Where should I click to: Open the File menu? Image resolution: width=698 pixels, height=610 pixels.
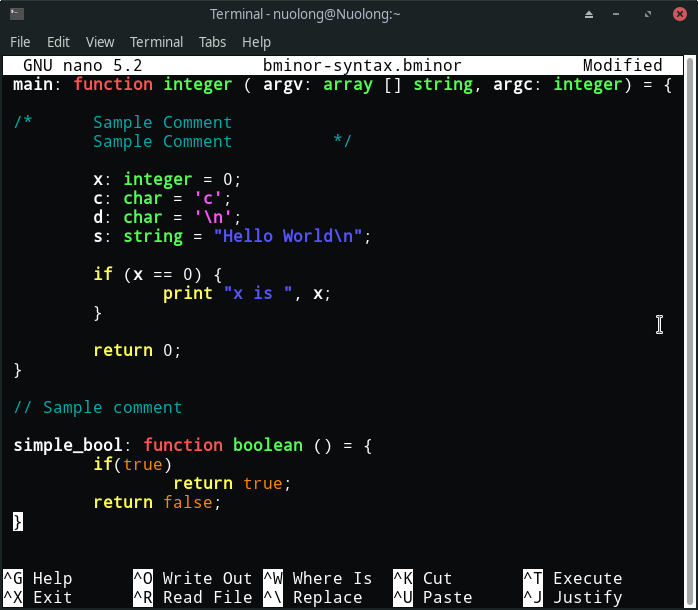(20, 42)
